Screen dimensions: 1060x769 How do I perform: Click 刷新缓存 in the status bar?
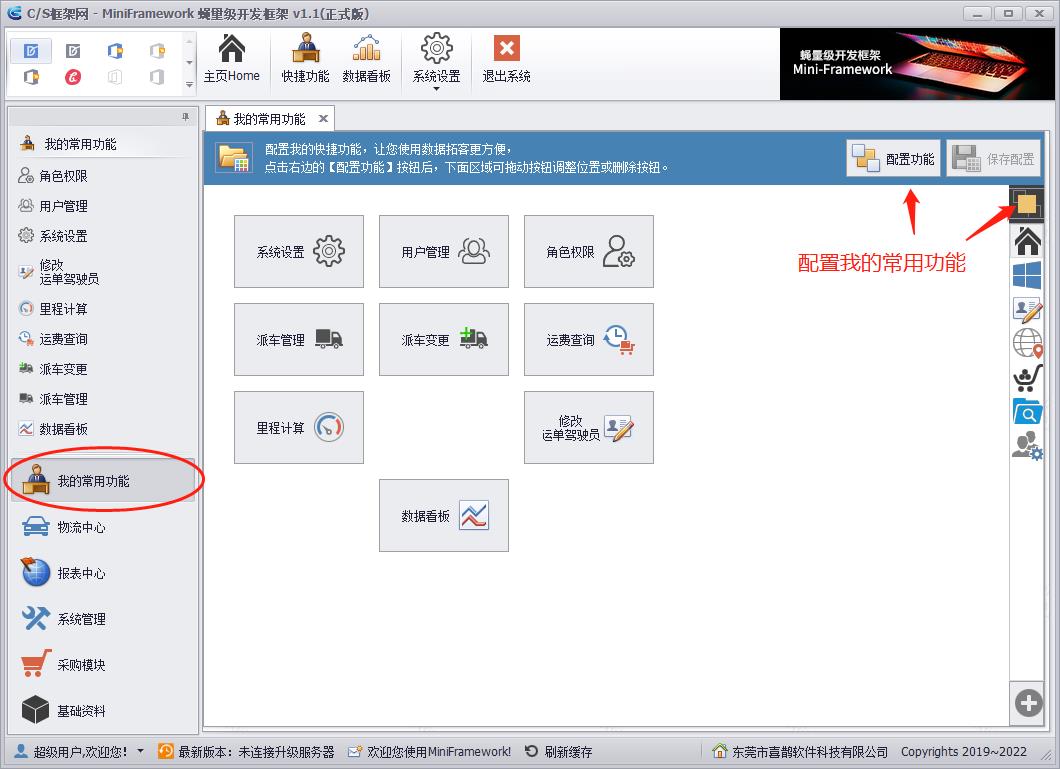point(559,751)
